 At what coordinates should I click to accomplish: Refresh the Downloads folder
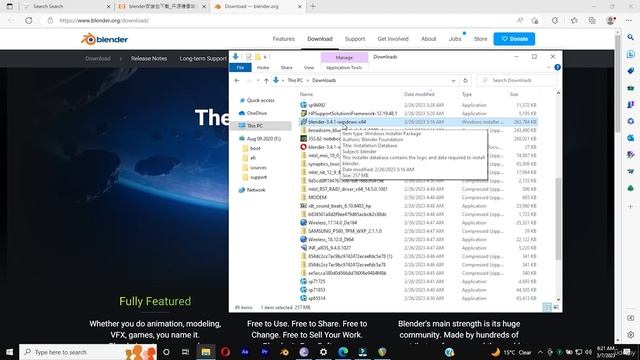[x=465, y=80]
